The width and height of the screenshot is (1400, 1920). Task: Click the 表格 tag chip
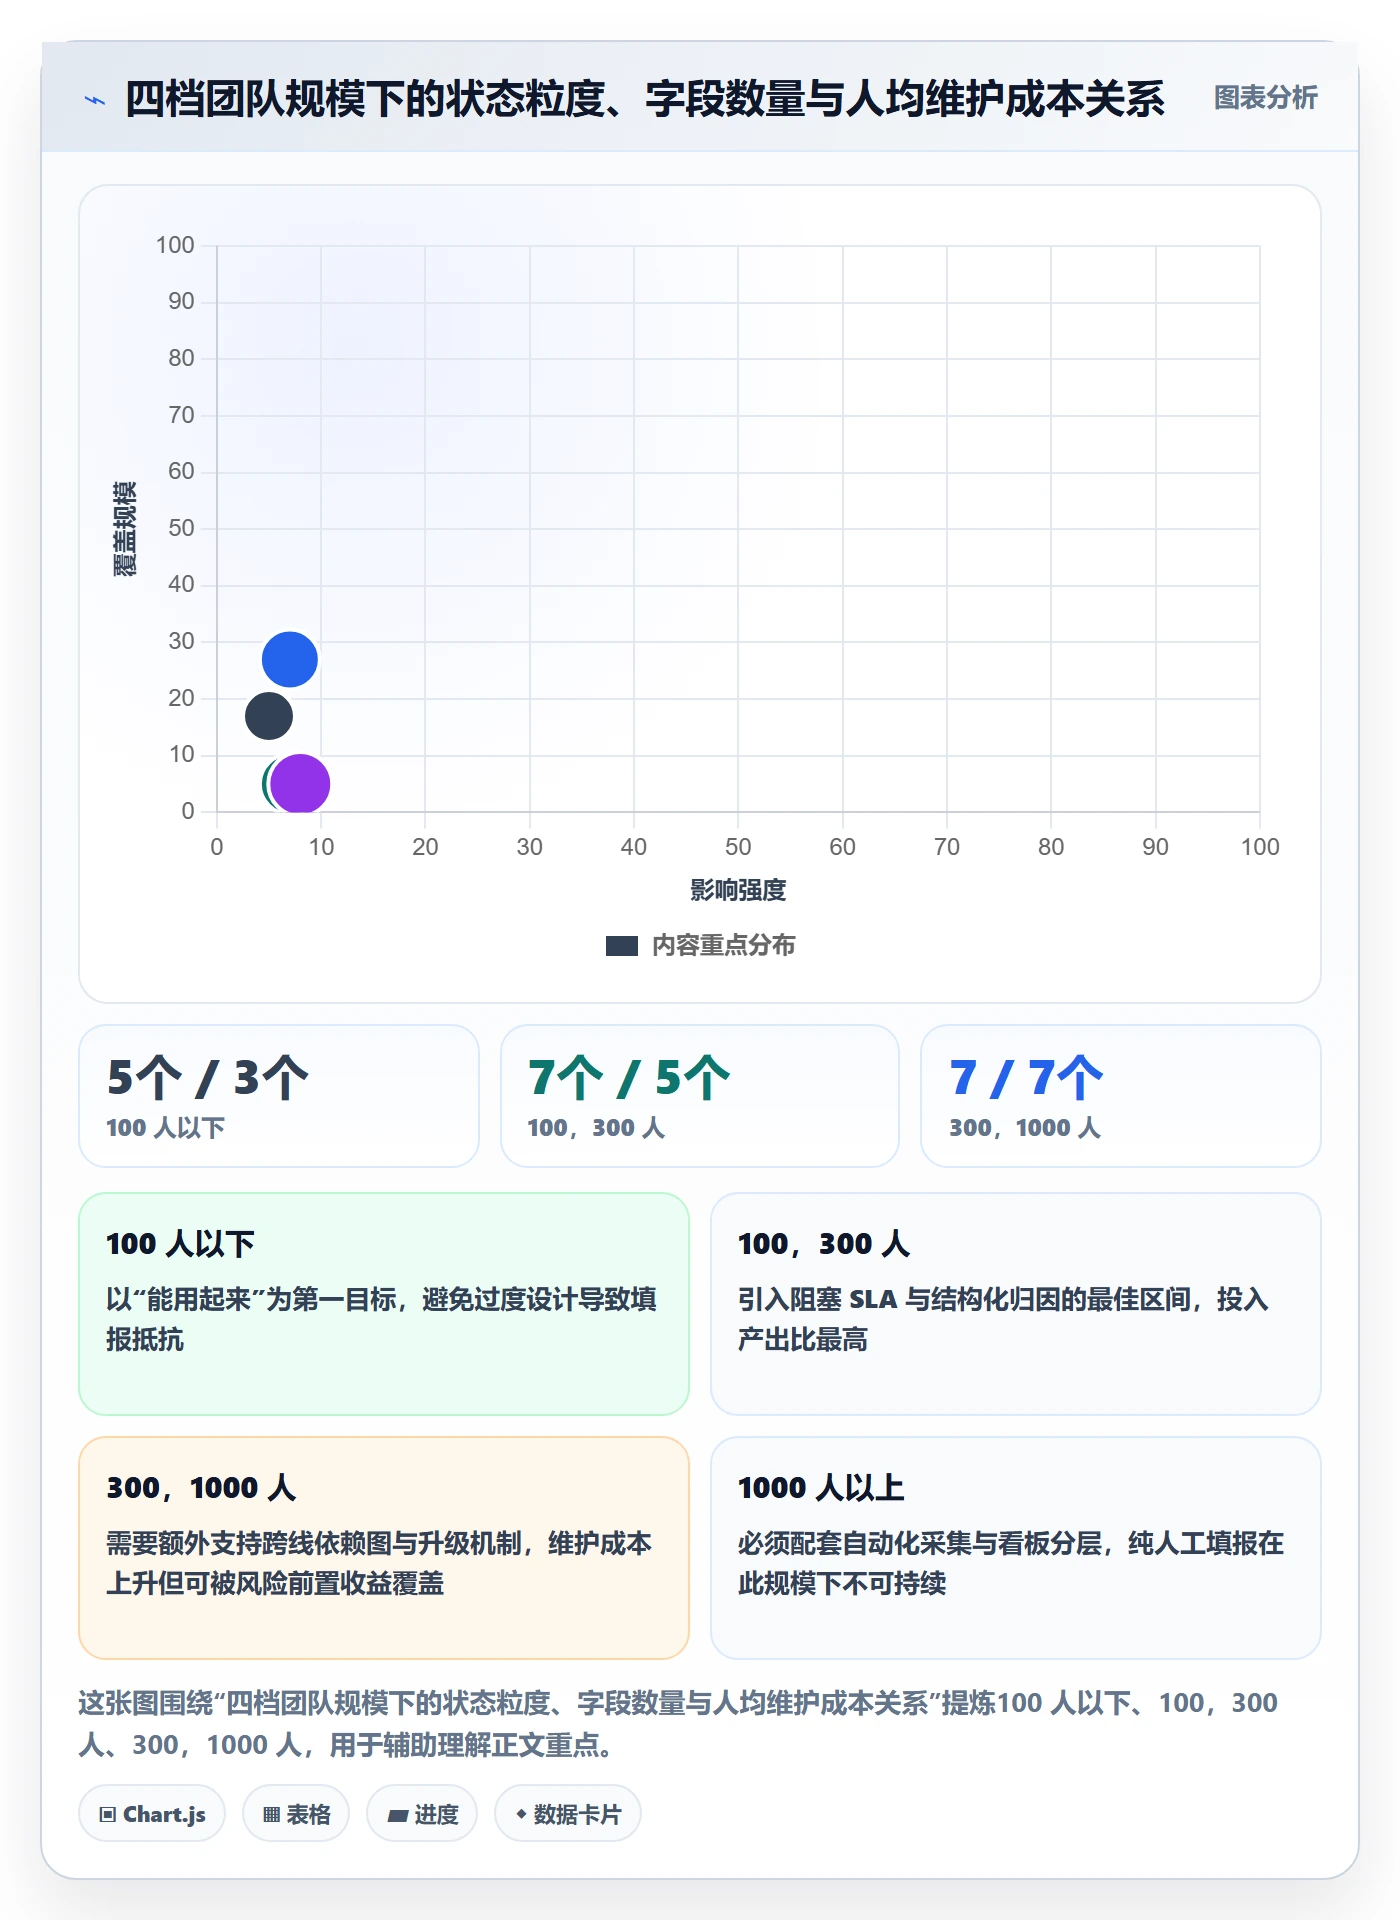(296, 1814)
